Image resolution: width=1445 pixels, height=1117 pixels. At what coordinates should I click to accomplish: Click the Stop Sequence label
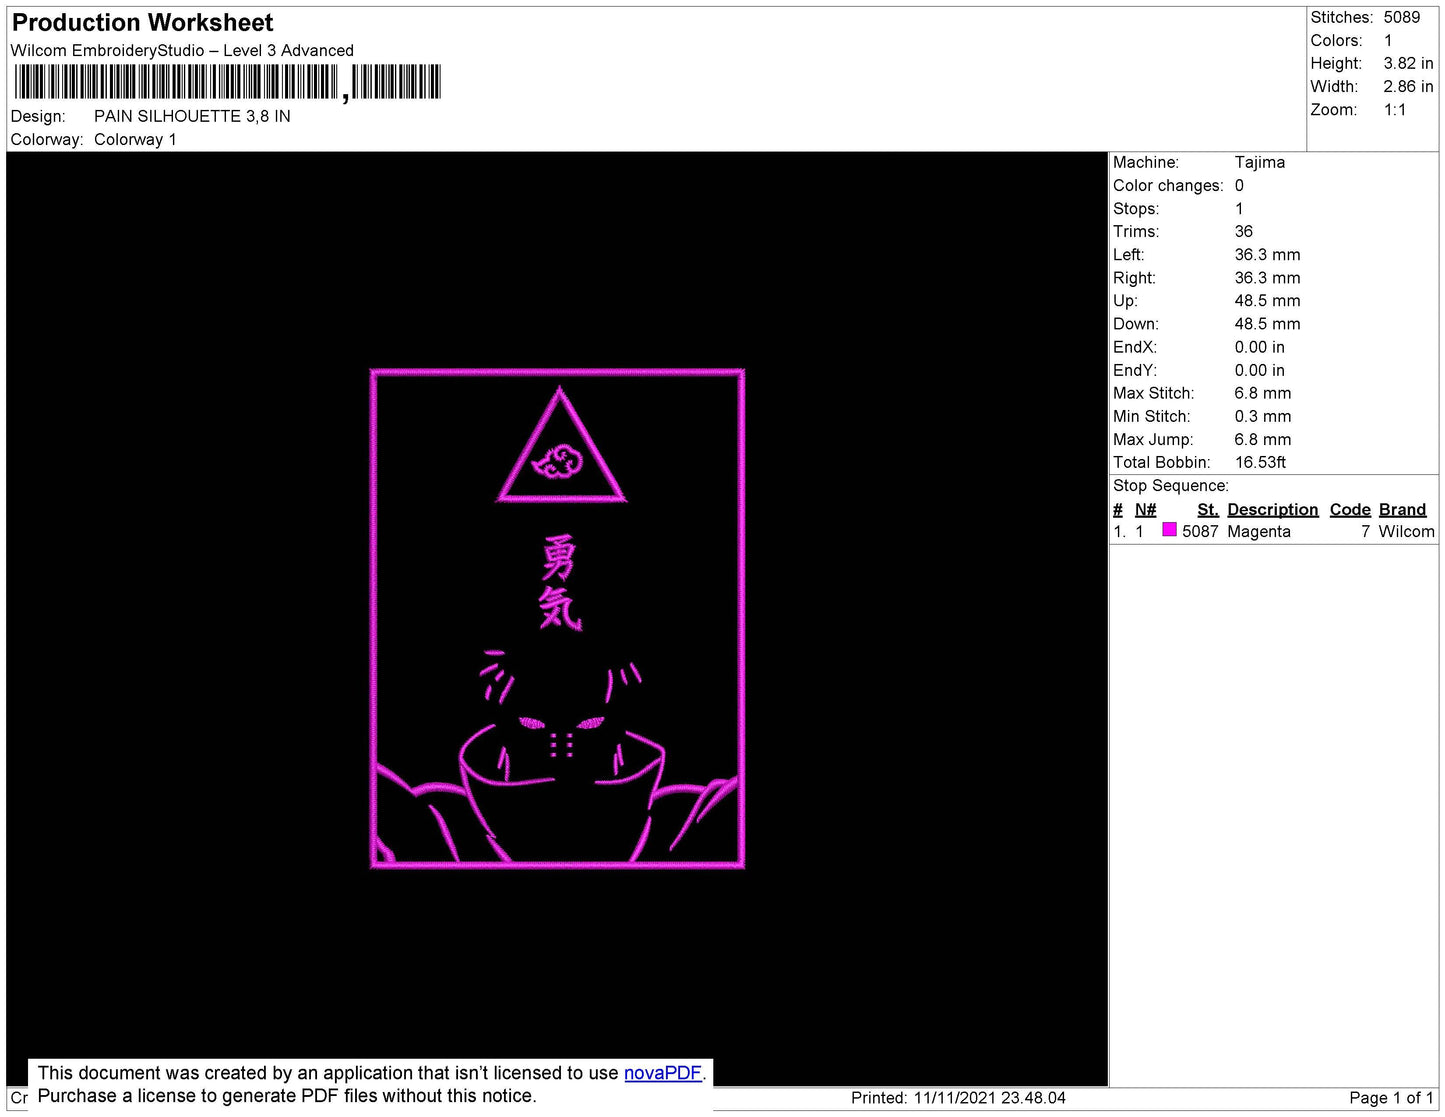[x=1171, y=485]
